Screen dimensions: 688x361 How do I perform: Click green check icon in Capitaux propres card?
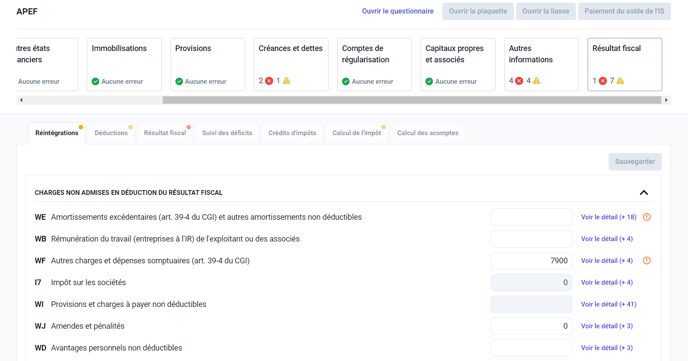[429, 82]
